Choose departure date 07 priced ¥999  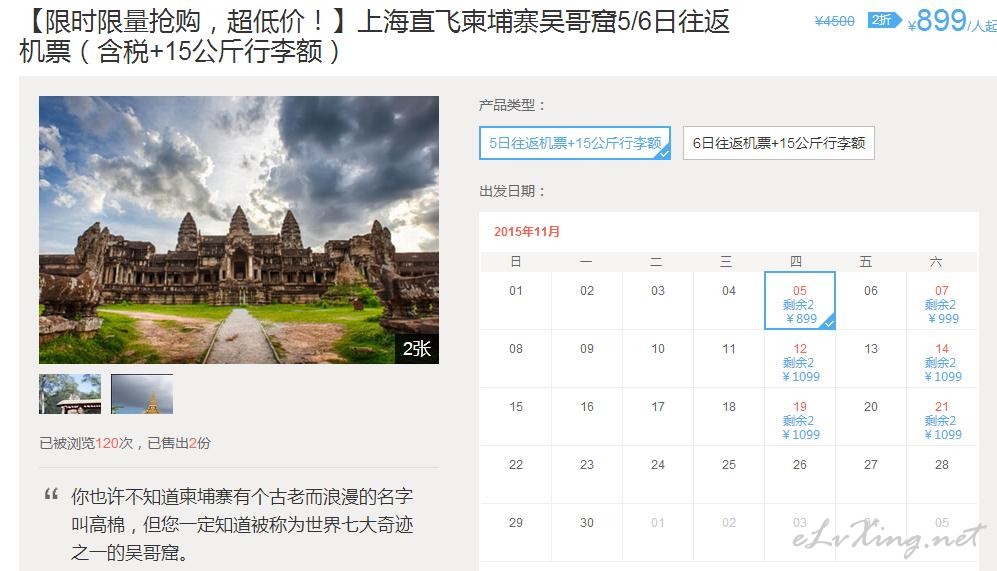(942, 301)
